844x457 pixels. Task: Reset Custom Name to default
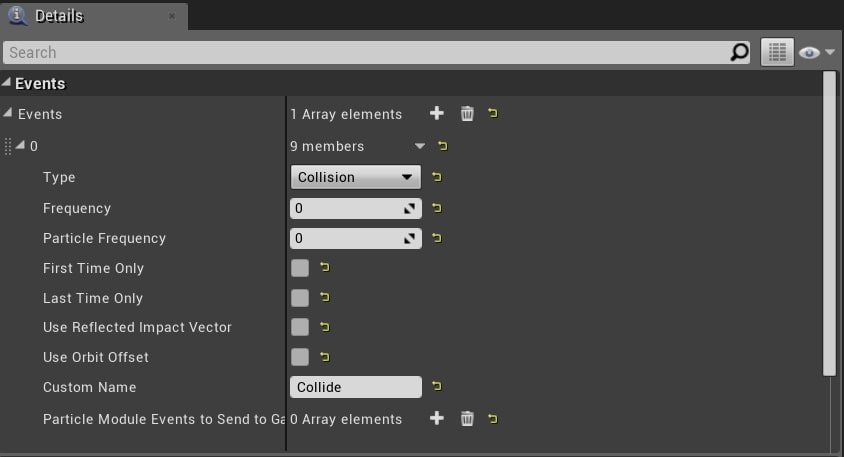[x=437, y=386]
